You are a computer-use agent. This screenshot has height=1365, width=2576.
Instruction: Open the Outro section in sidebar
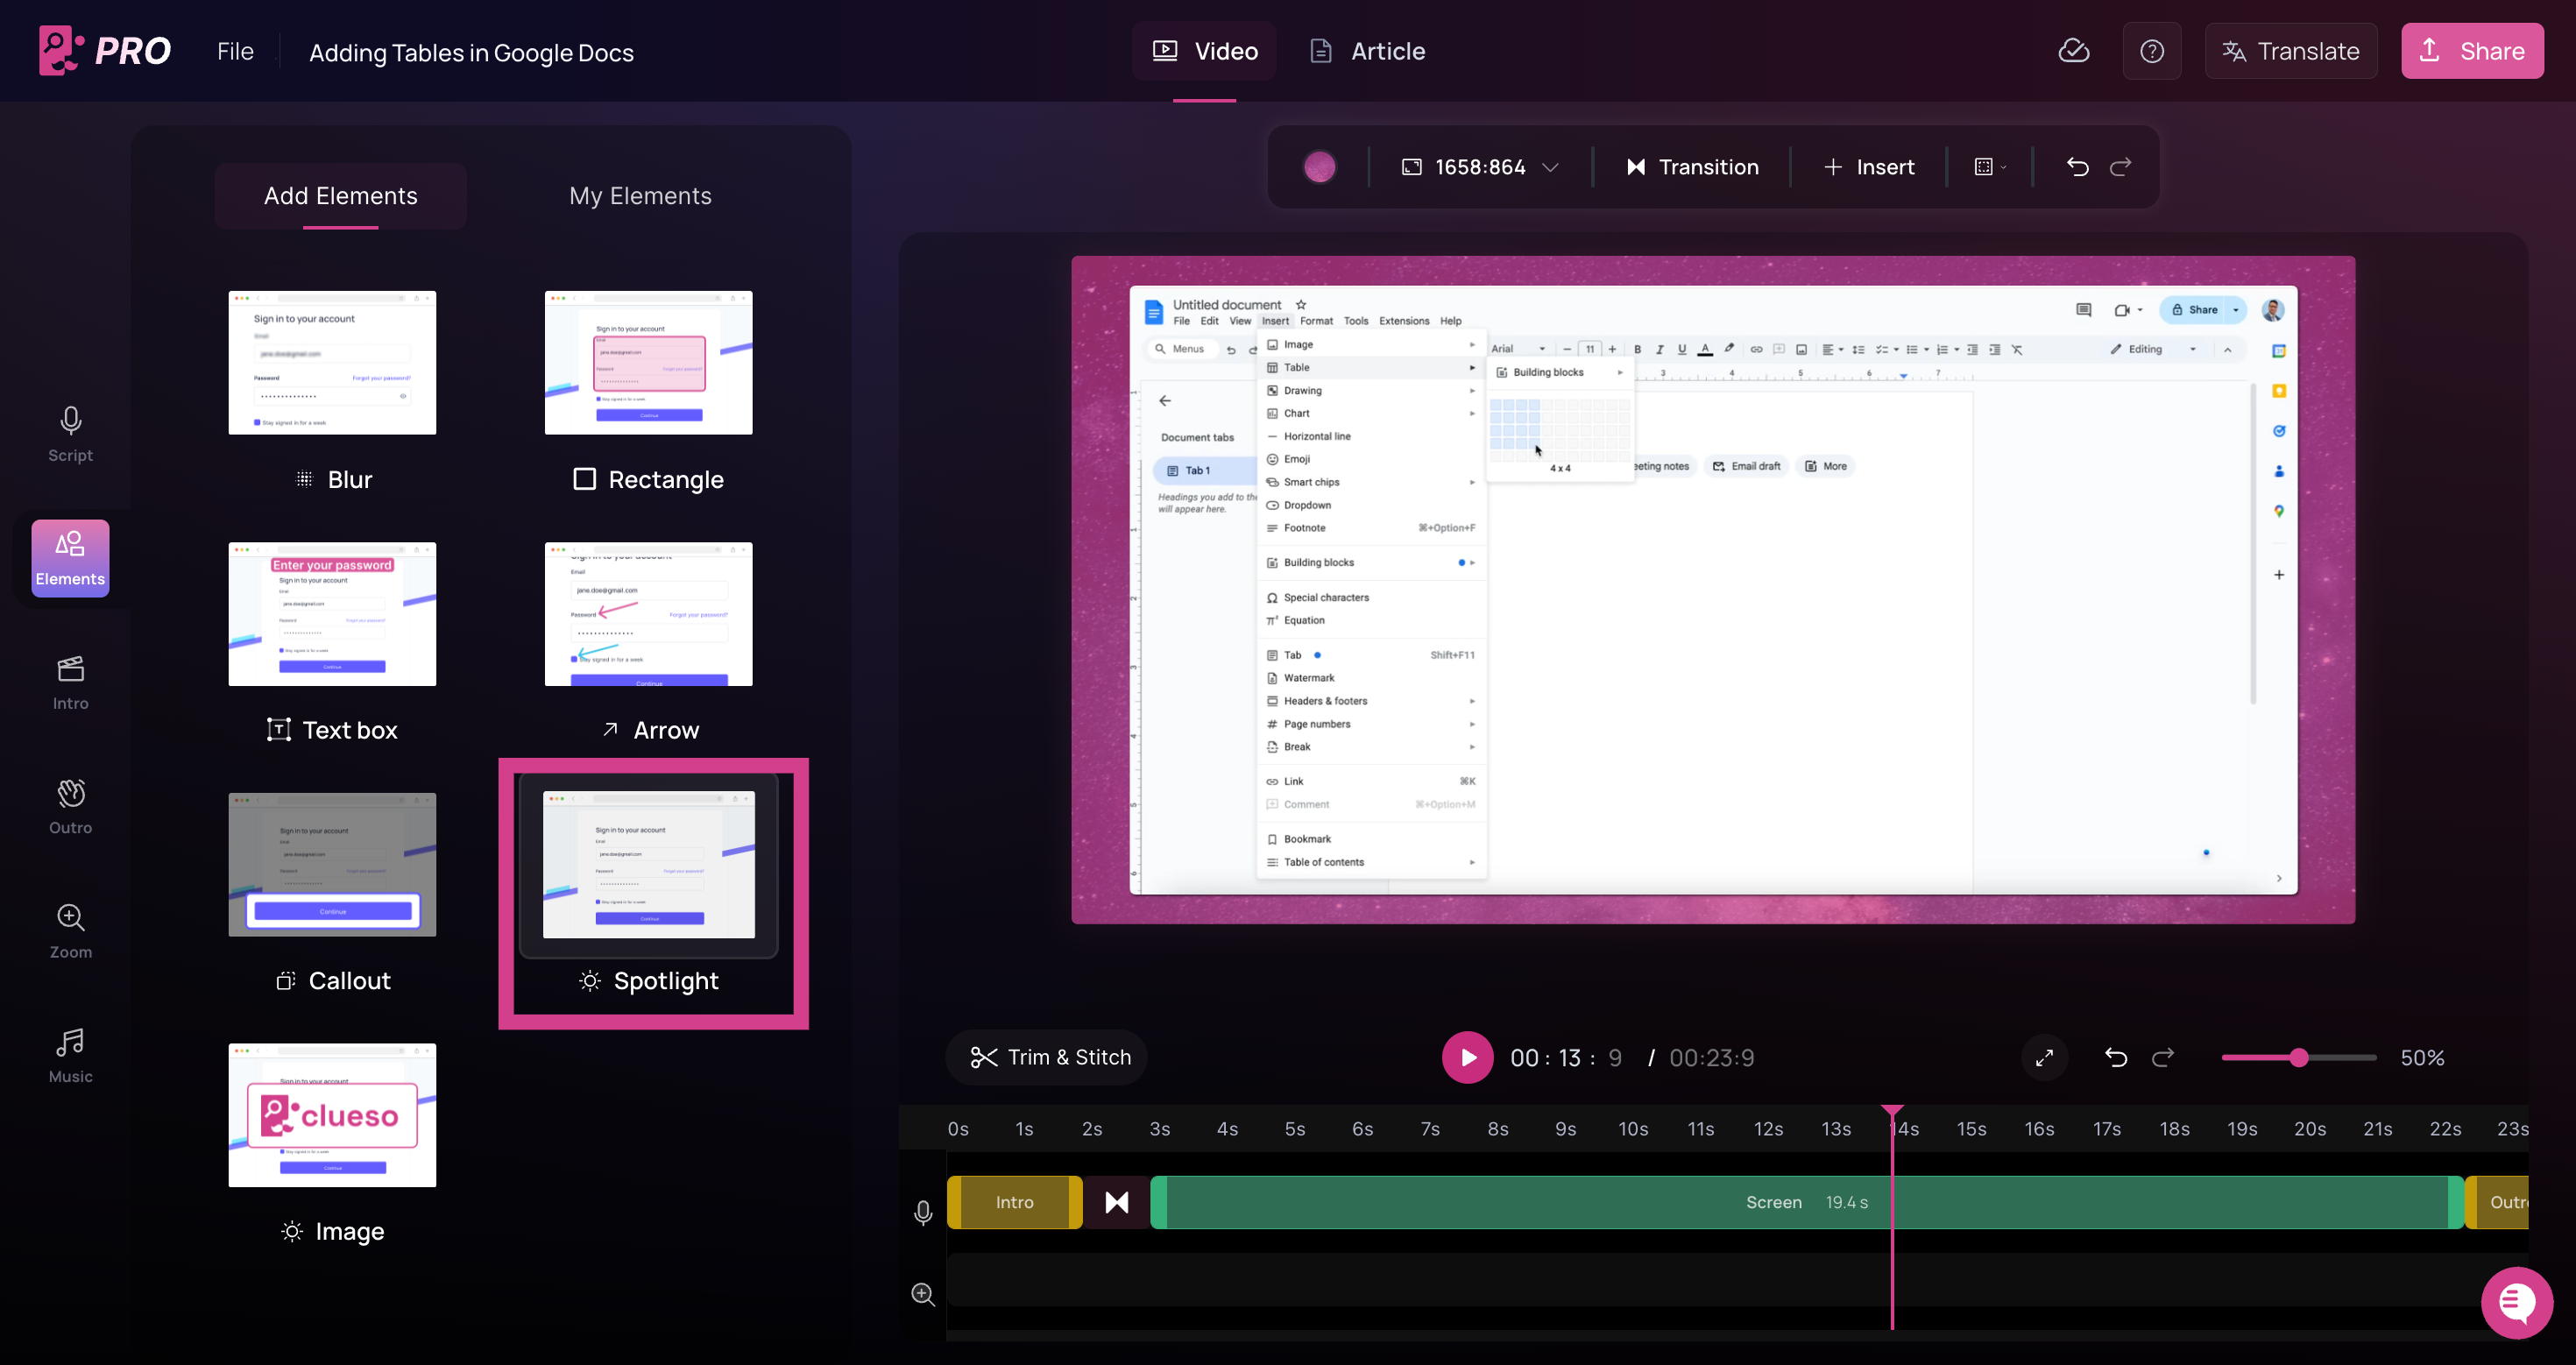coord(70,806)
